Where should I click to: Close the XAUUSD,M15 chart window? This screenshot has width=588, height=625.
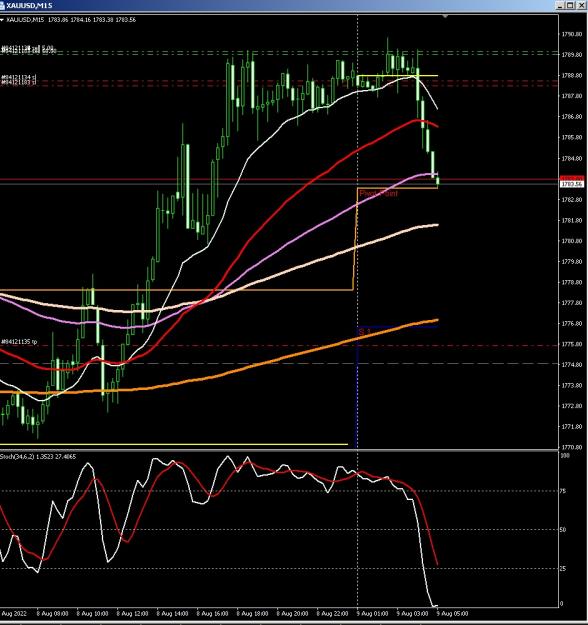[x=580, y=5]
